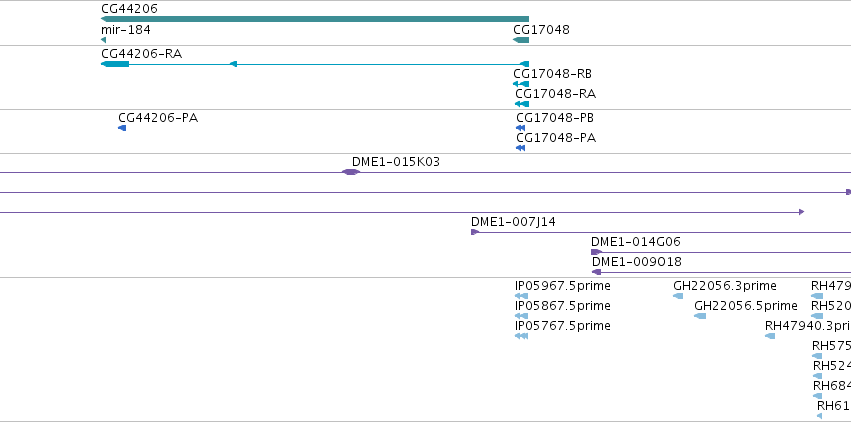The image size is (851, 422).
Task: Select the GH22056.5prime EST glyph
Action: tap(700, 316)
